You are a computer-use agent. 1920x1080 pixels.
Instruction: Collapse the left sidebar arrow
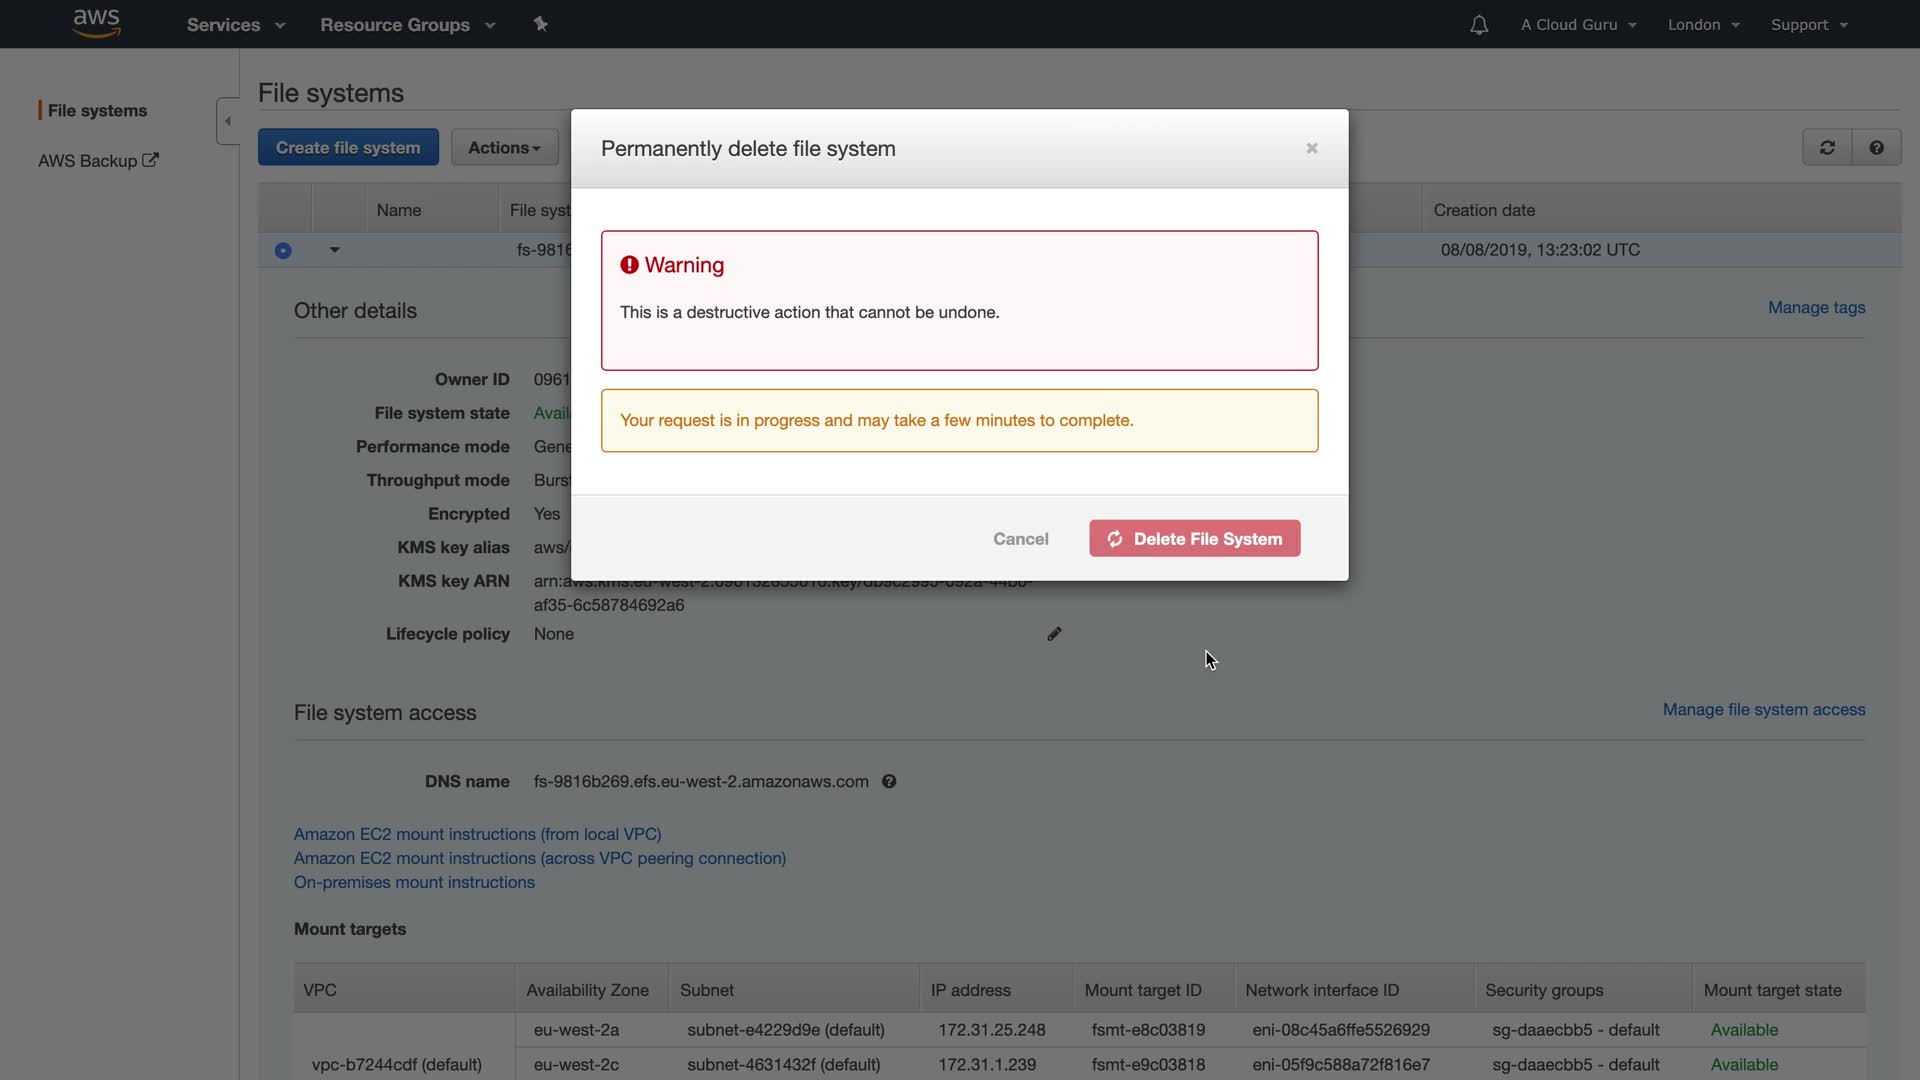click(x=228, y=121)
